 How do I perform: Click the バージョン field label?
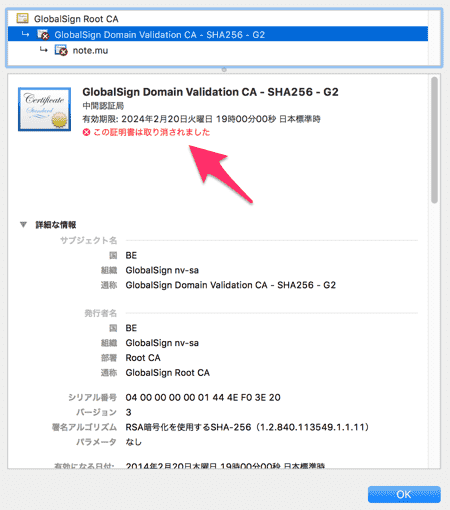click(x=96, y=412)
